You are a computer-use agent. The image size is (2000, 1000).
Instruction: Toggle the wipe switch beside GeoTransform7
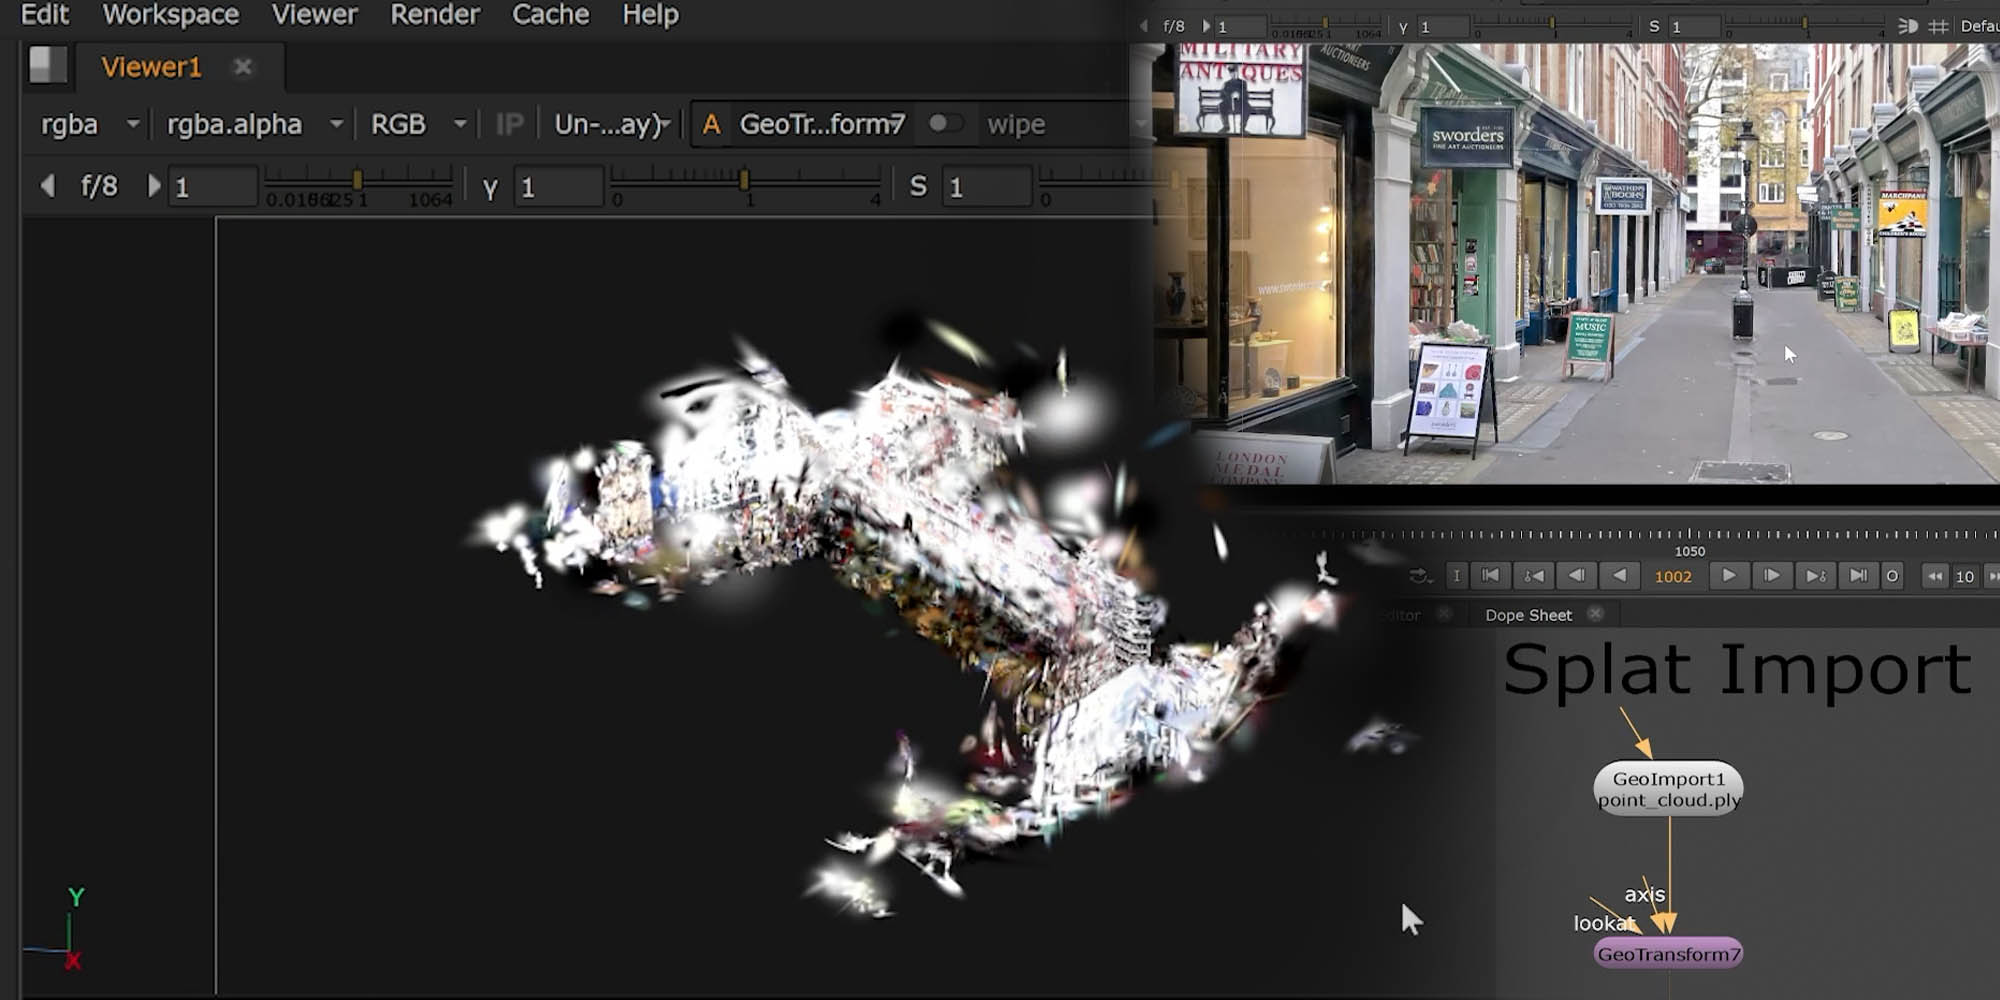944,123
